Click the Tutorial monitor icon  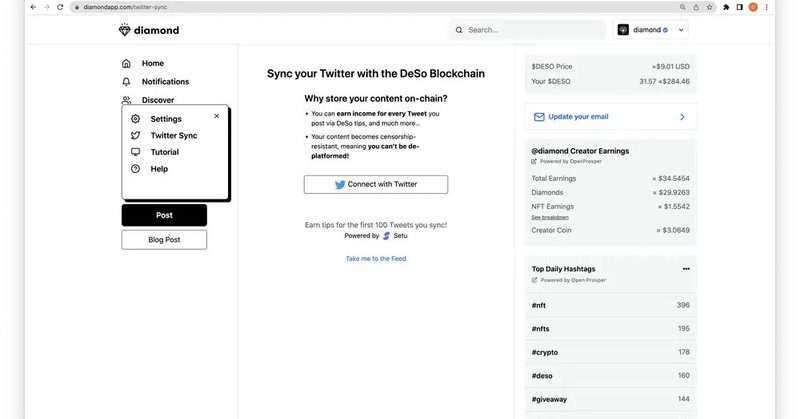135,152
